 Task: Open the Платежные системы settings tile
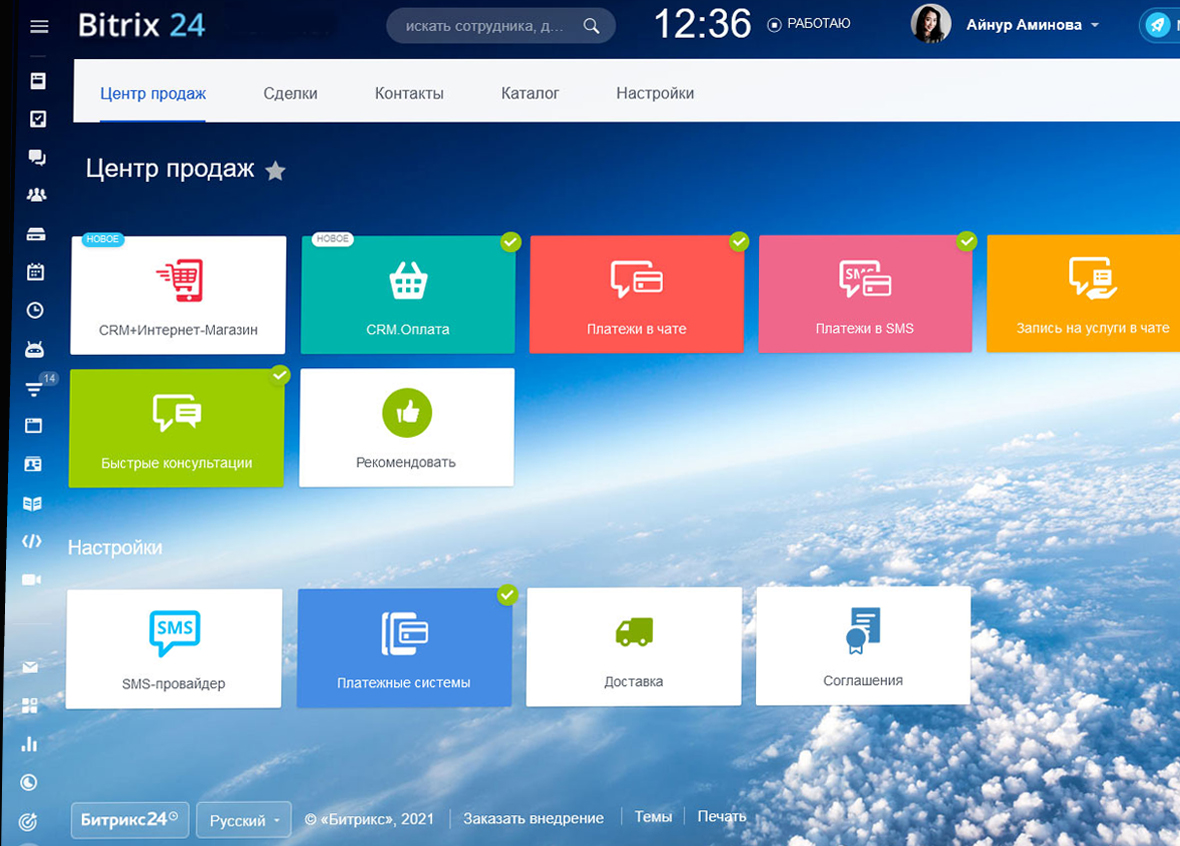point(404,647)
